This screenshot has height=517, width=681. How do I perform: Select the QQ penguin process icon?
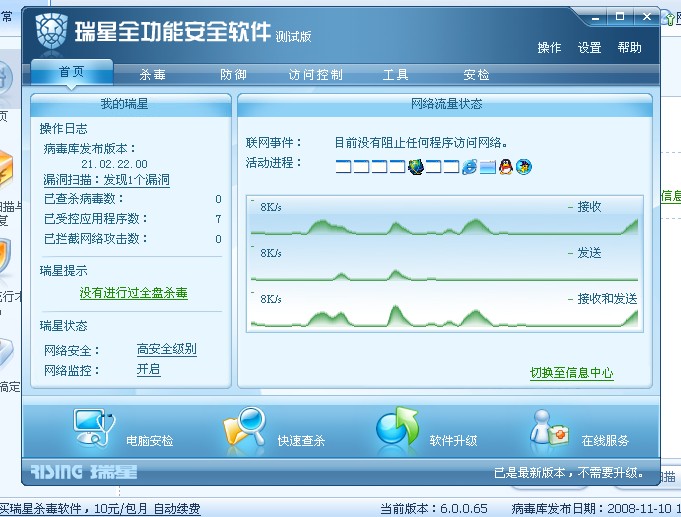(x=506, y=167)
